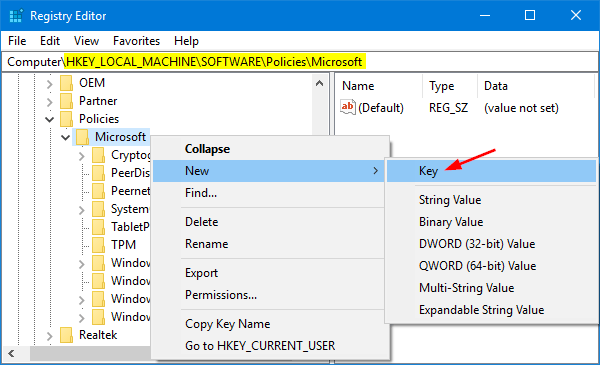Screen dimensions: 600x365
Task: Click the TabletP folder icon
Action: pyautogui.click(x=98, y=227)
